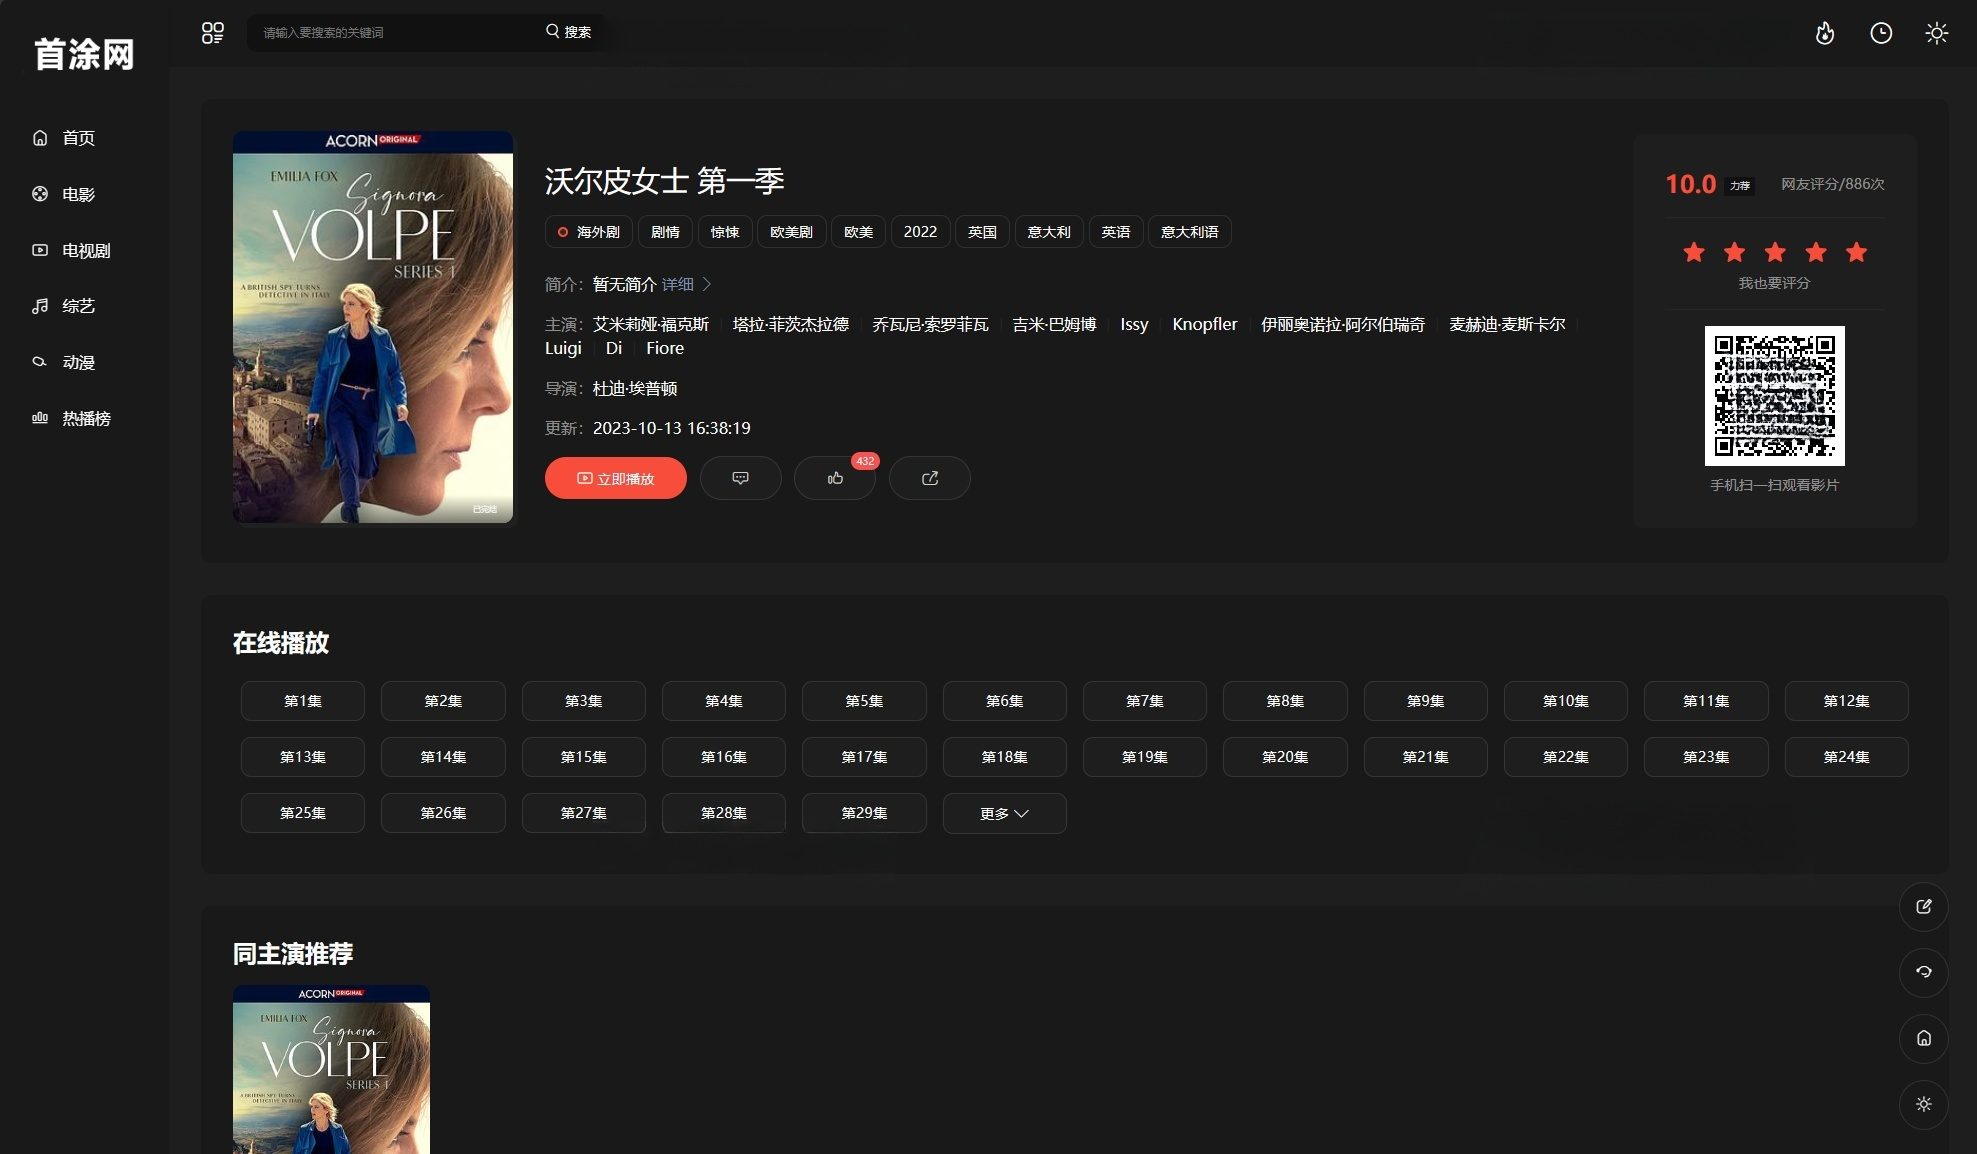Click the fifth star to rate the show
This screenshot has width=1977, height=1154.
[1856, 253]
